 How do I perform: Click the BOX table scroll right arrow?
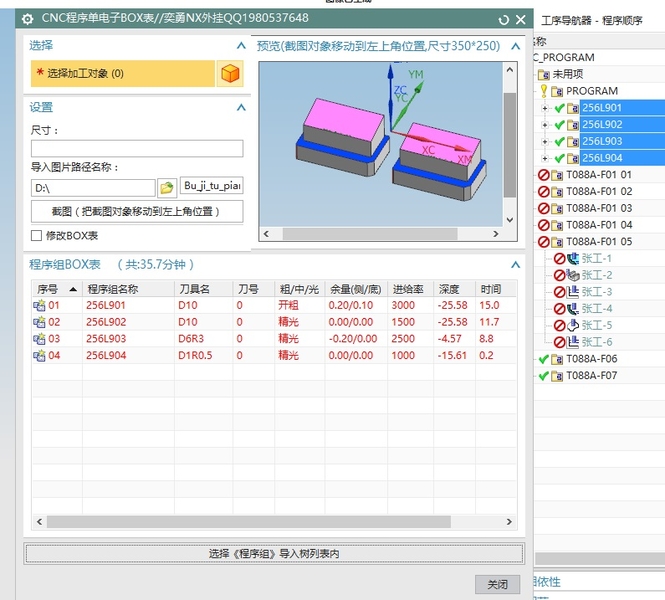click(509, 522)
